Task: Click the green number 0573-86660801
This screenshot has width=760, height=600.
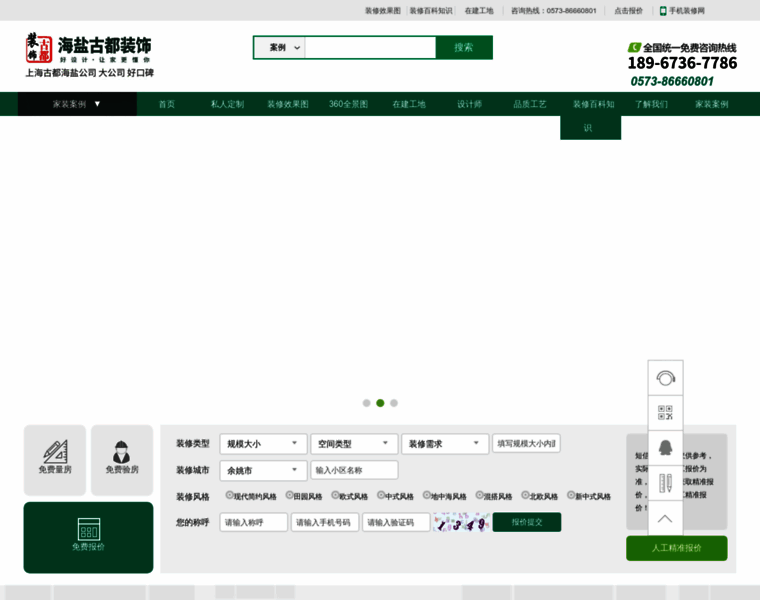Action: [672, 81]
